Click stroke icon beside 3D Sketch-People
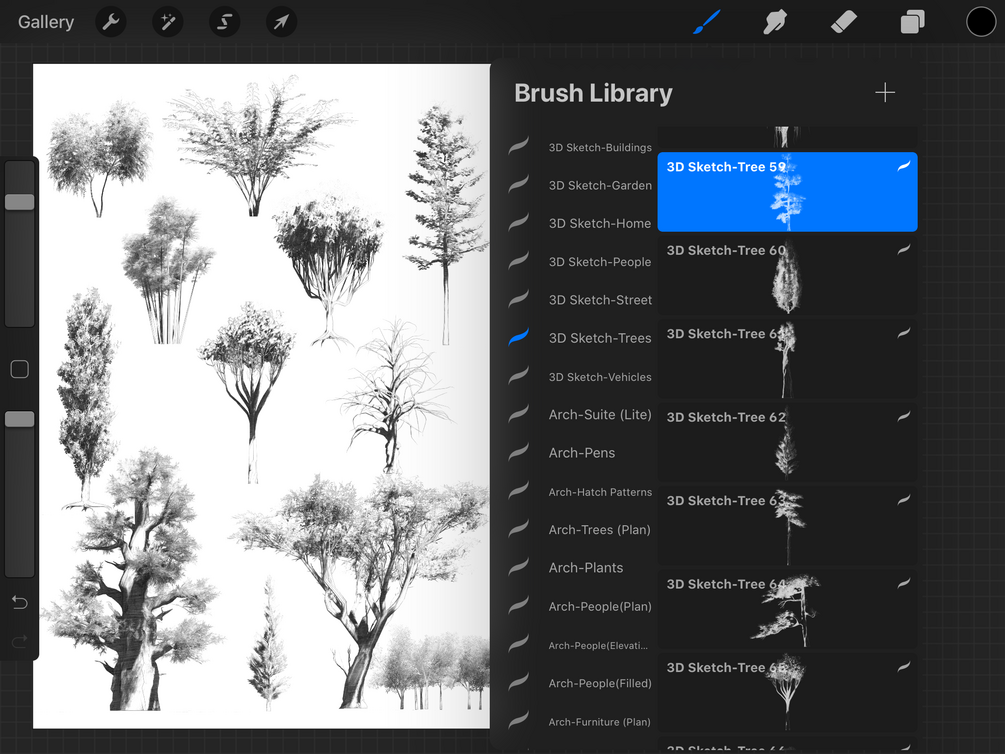This screenshot has width=1005, height=754. point(519,261)
